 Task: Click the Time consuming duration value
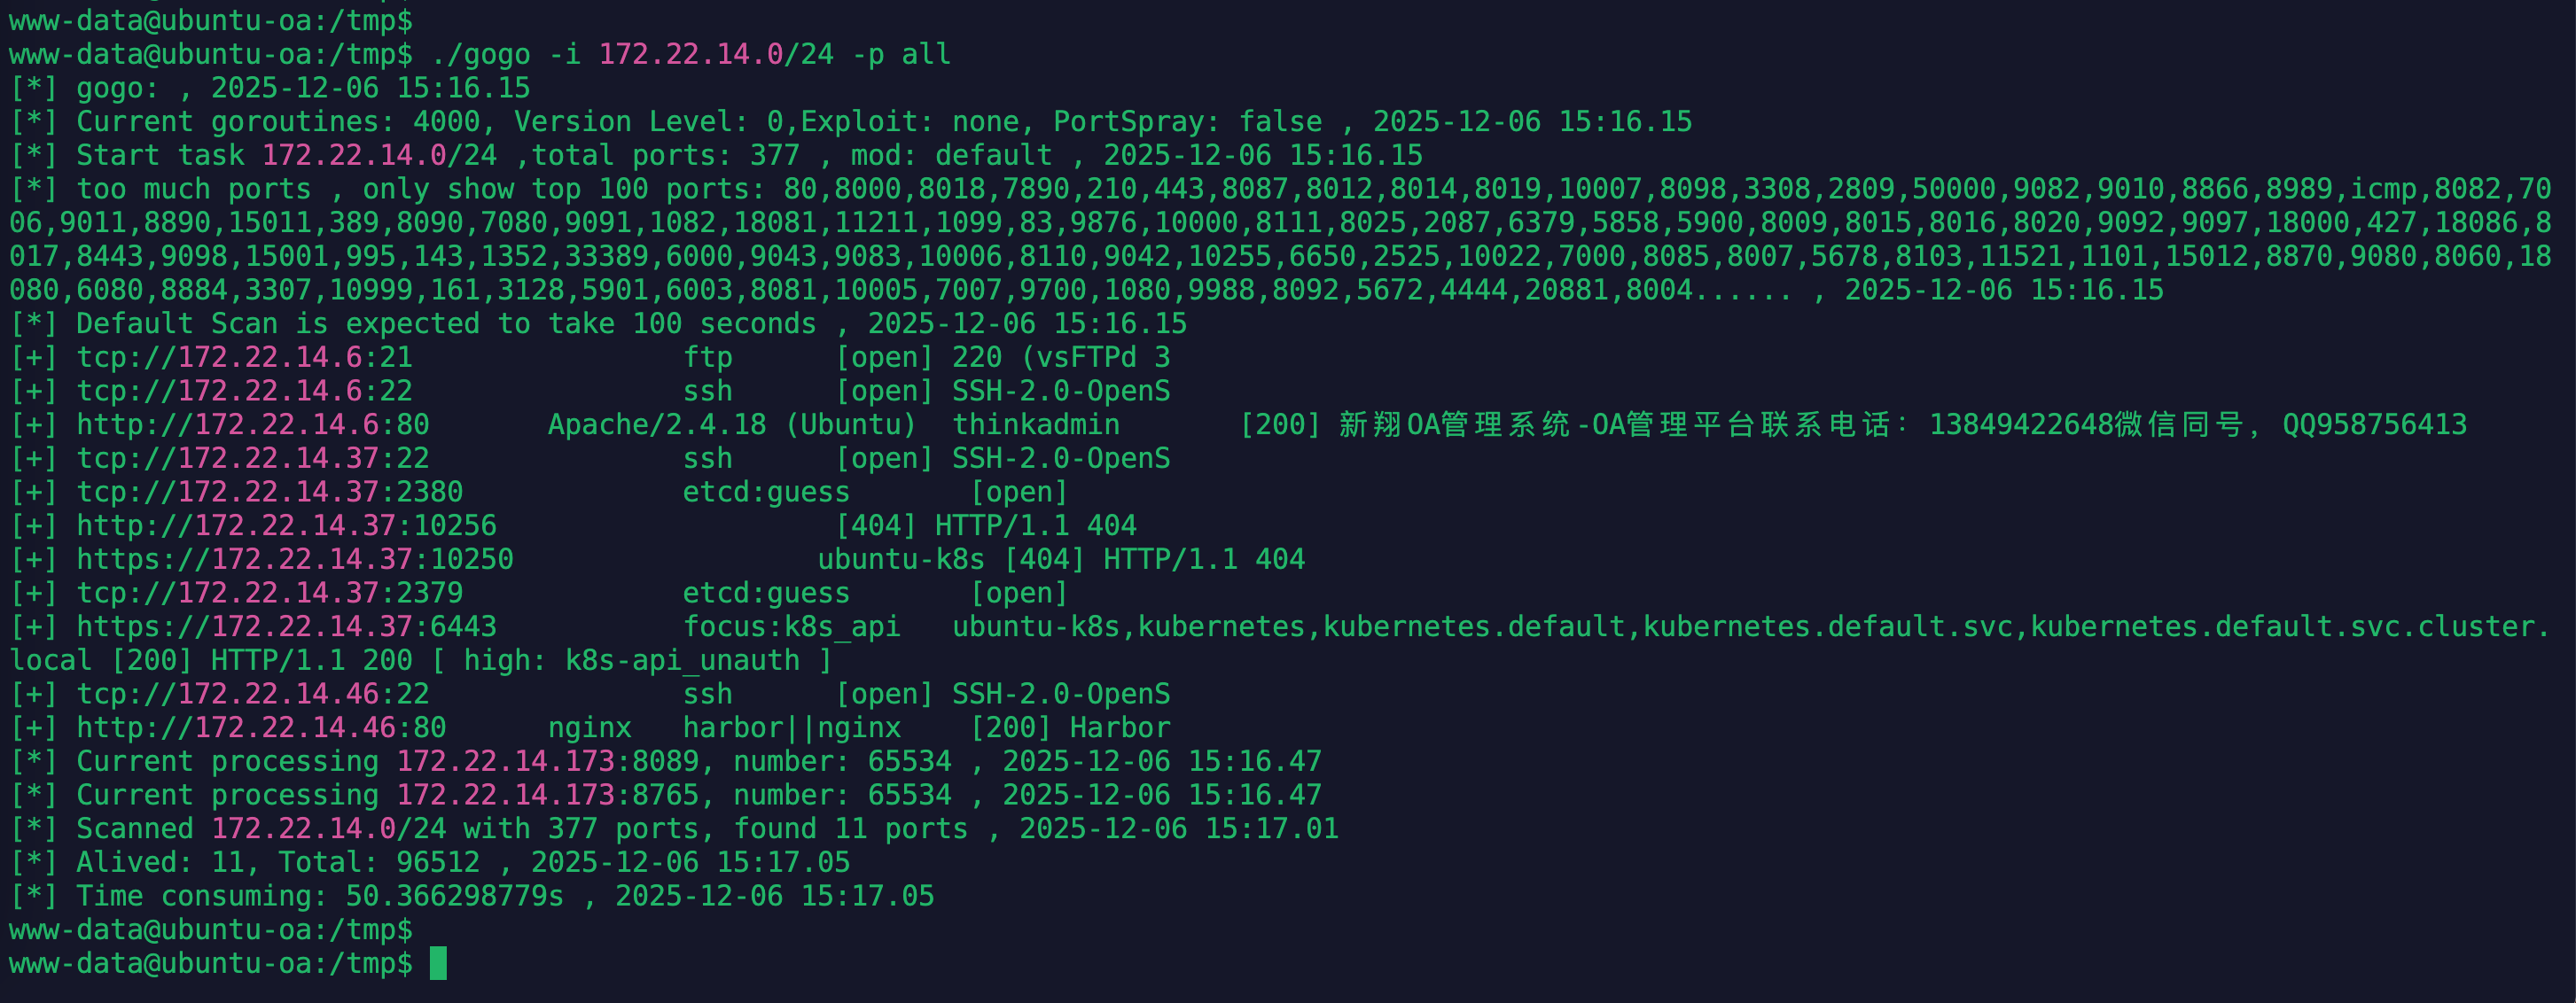pos(455,896)
